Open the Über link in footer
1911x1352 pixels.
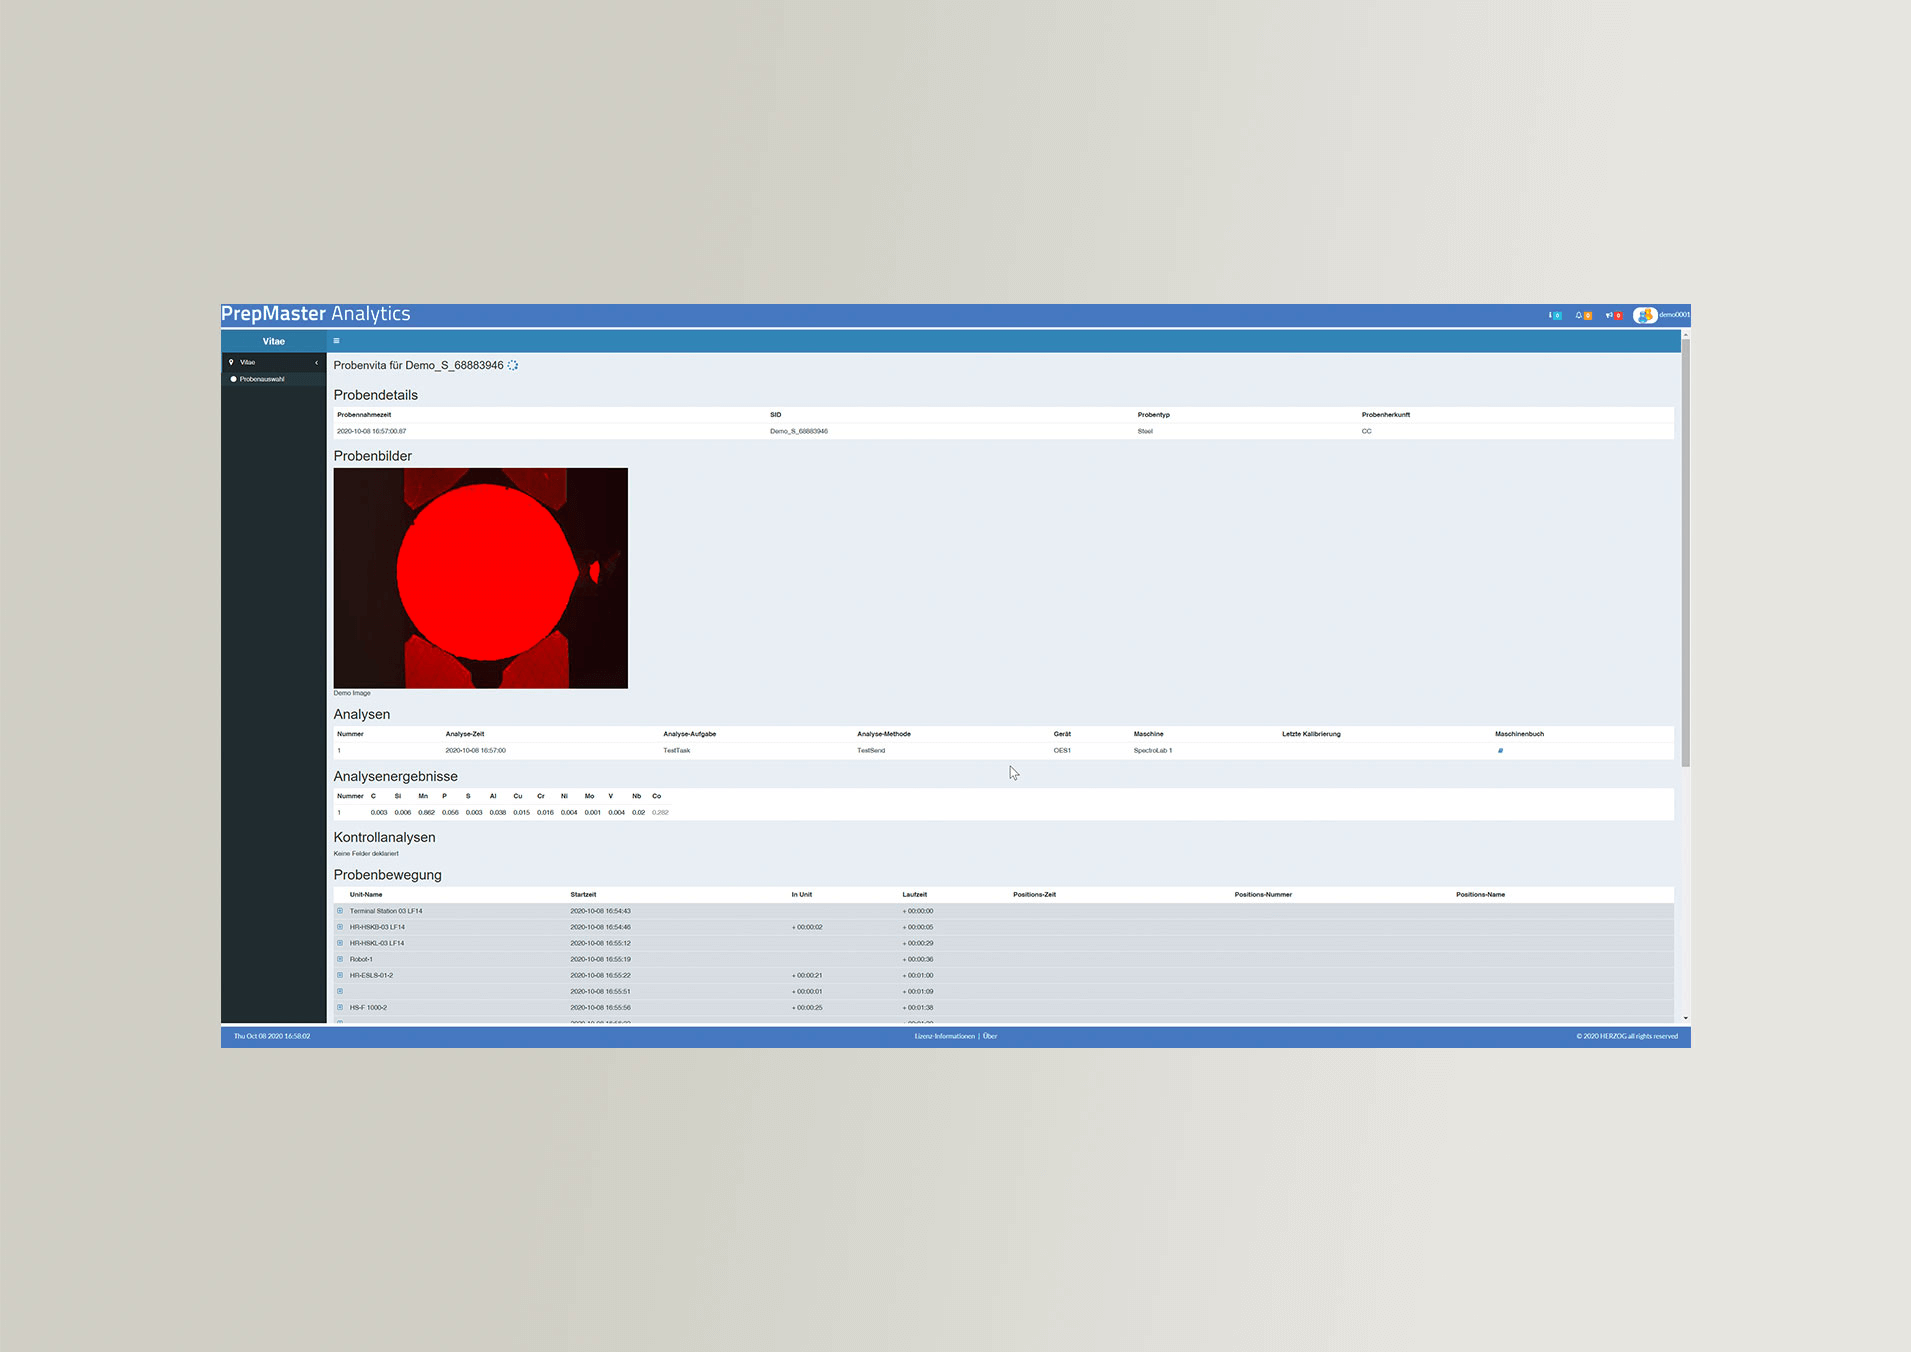tap(990, 1036)
